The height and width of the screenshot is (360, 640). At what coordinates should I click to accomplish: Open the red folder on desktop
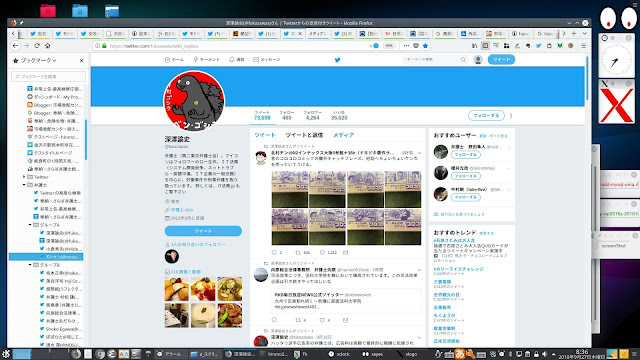[x=48, y=10]
